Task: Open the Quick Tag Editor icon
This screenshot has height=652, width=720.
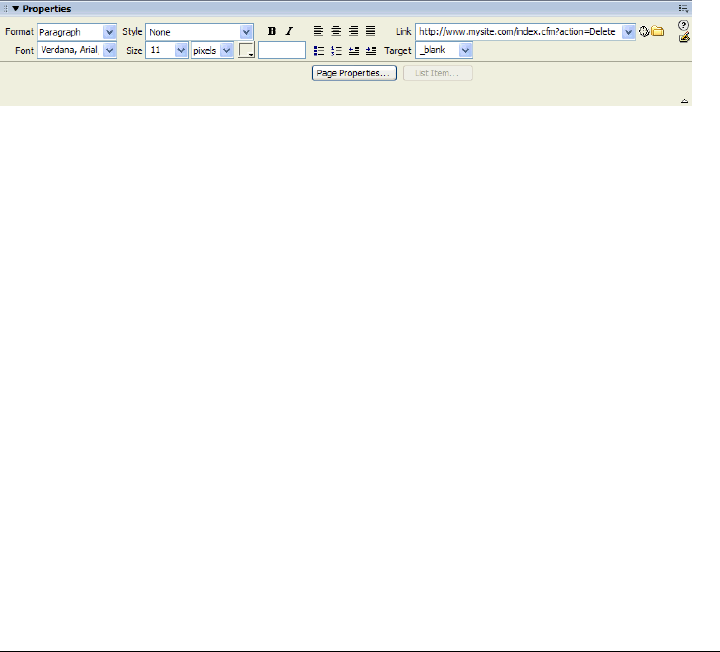Action: click(x=684, y=38)
